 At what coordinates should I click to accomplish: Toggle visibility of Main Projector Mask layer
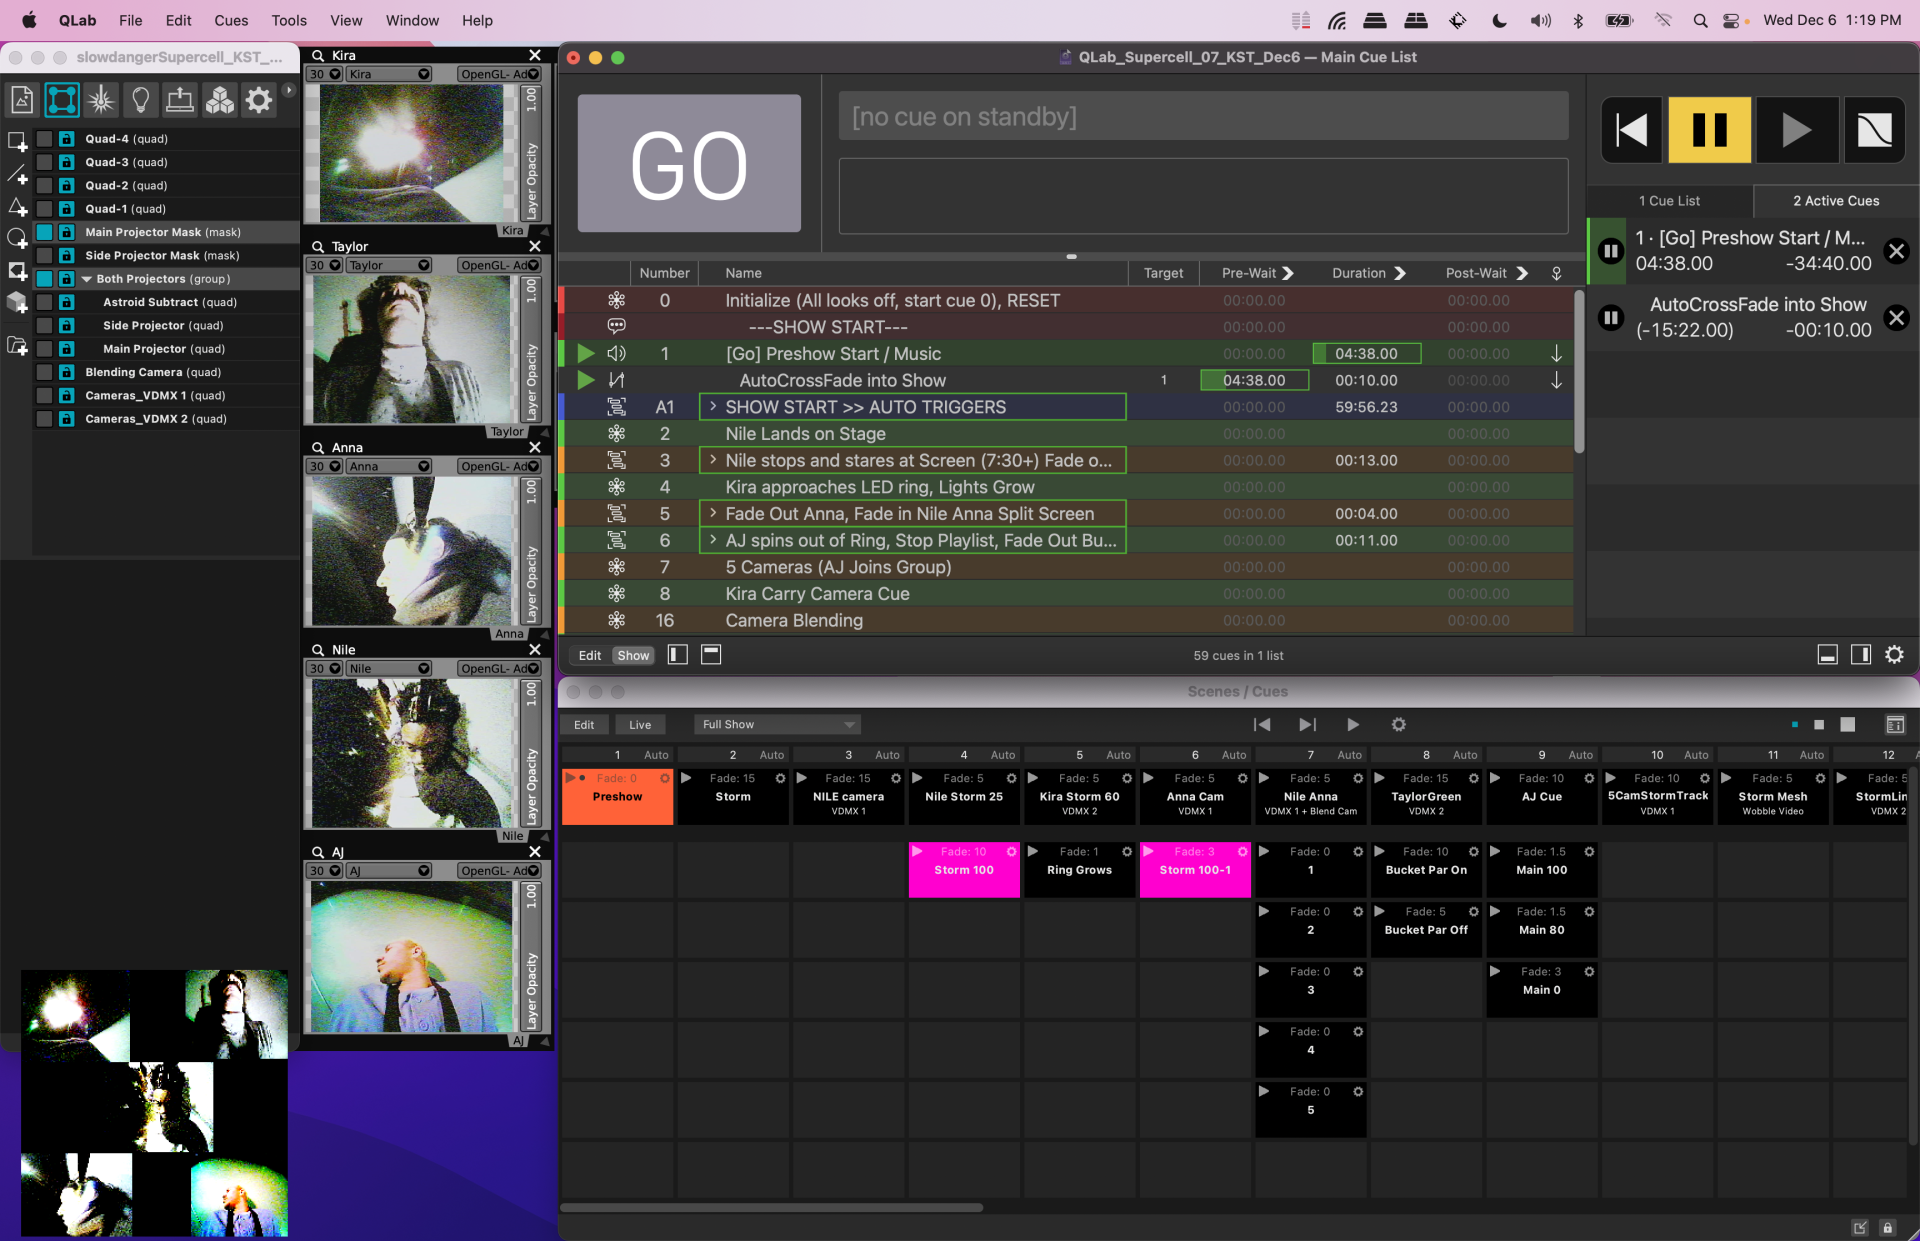tap(44, 231)
